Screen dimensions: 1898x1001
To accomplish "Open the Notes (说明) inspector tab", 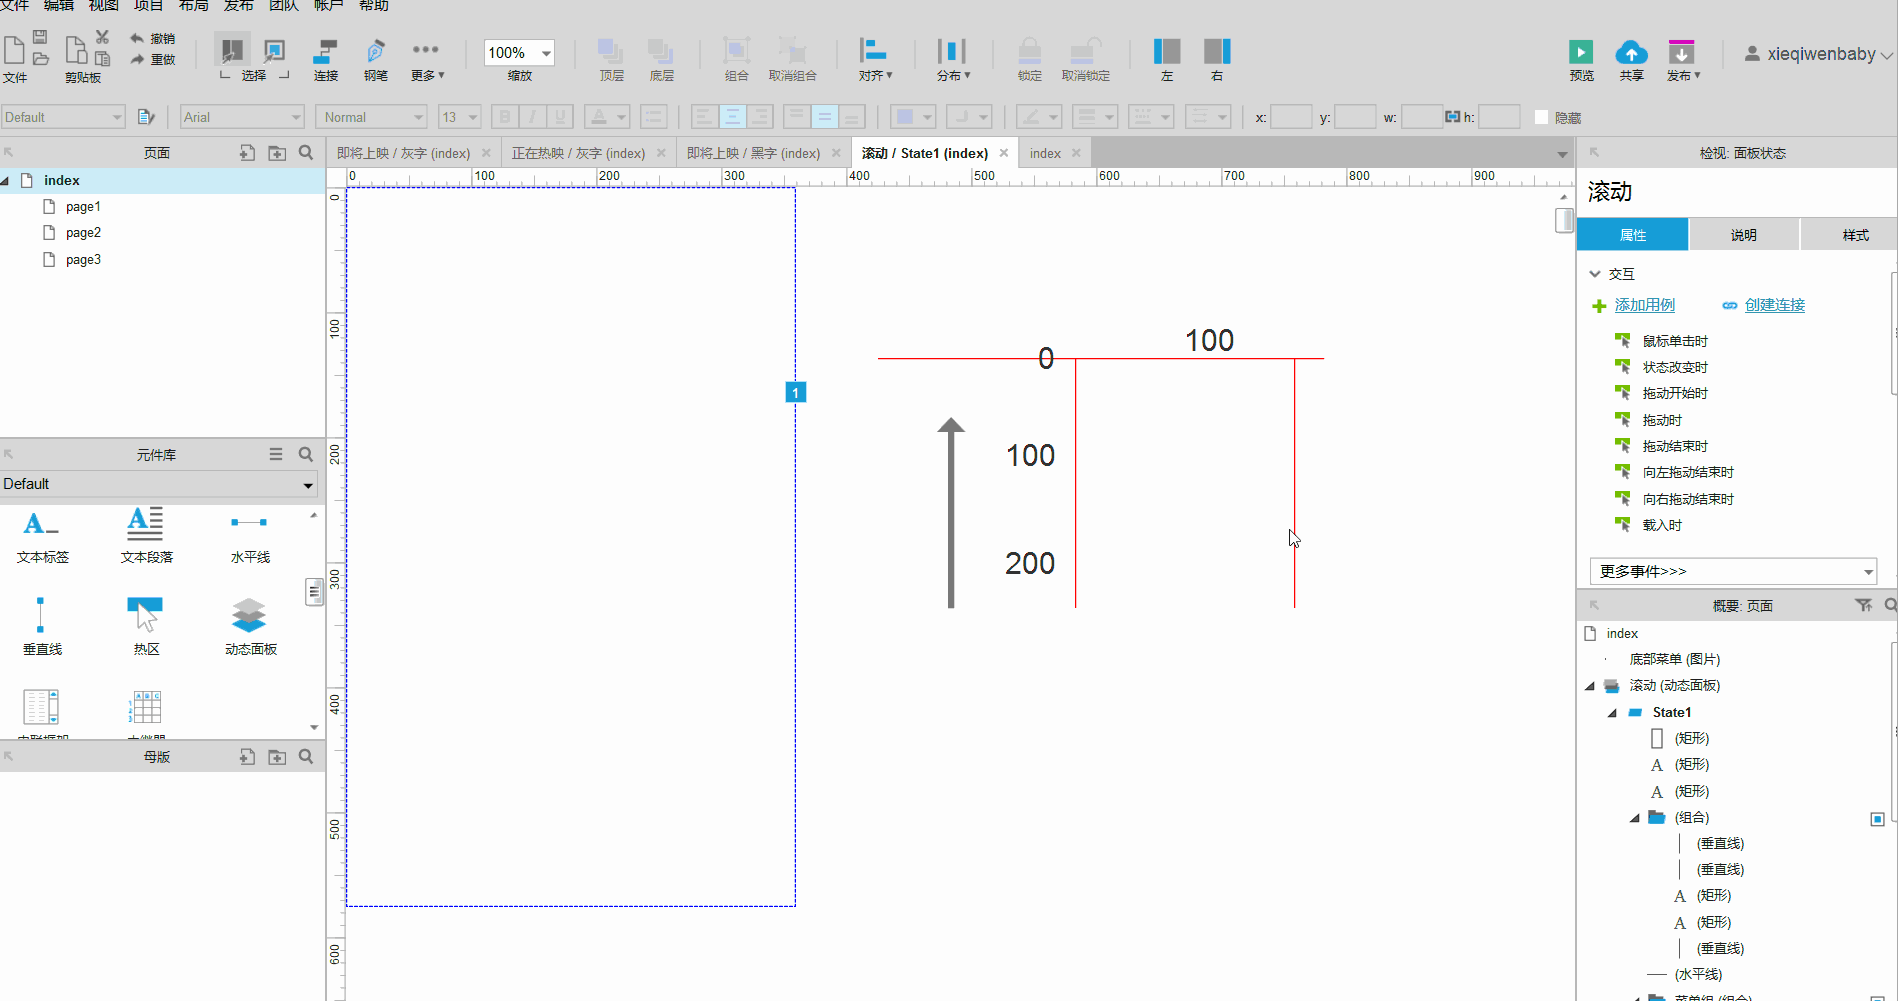I will click(x=1744, y=235).
